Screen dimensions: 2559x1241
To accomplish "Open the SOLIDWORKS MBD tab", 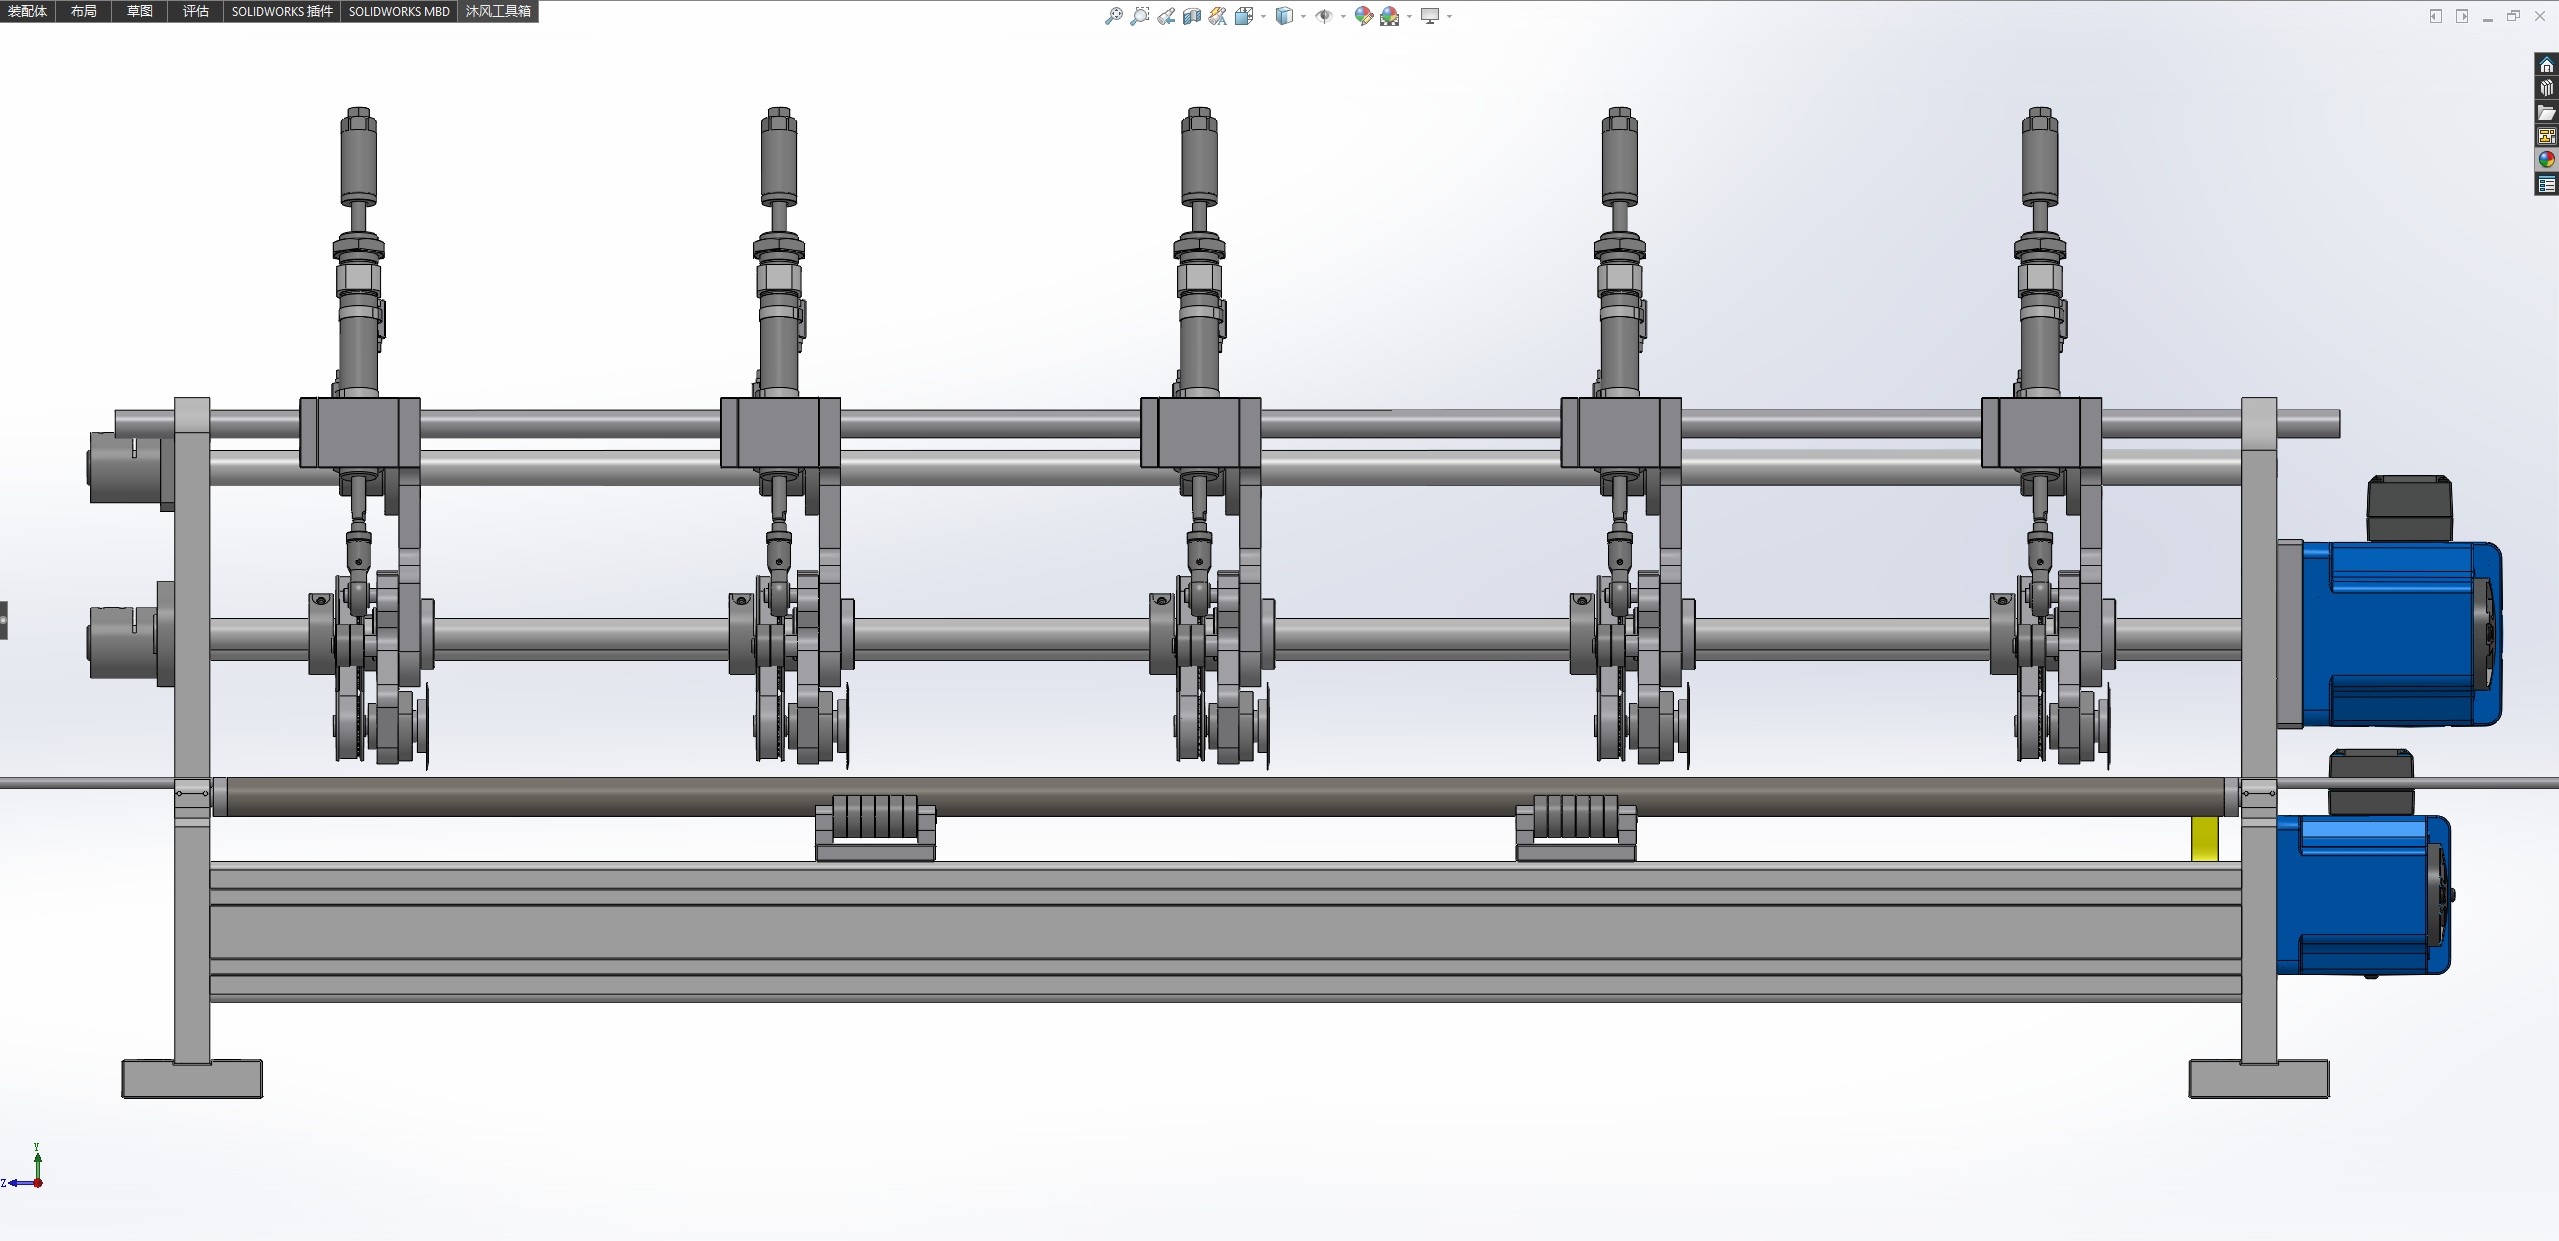I will (x=398, y=11).
